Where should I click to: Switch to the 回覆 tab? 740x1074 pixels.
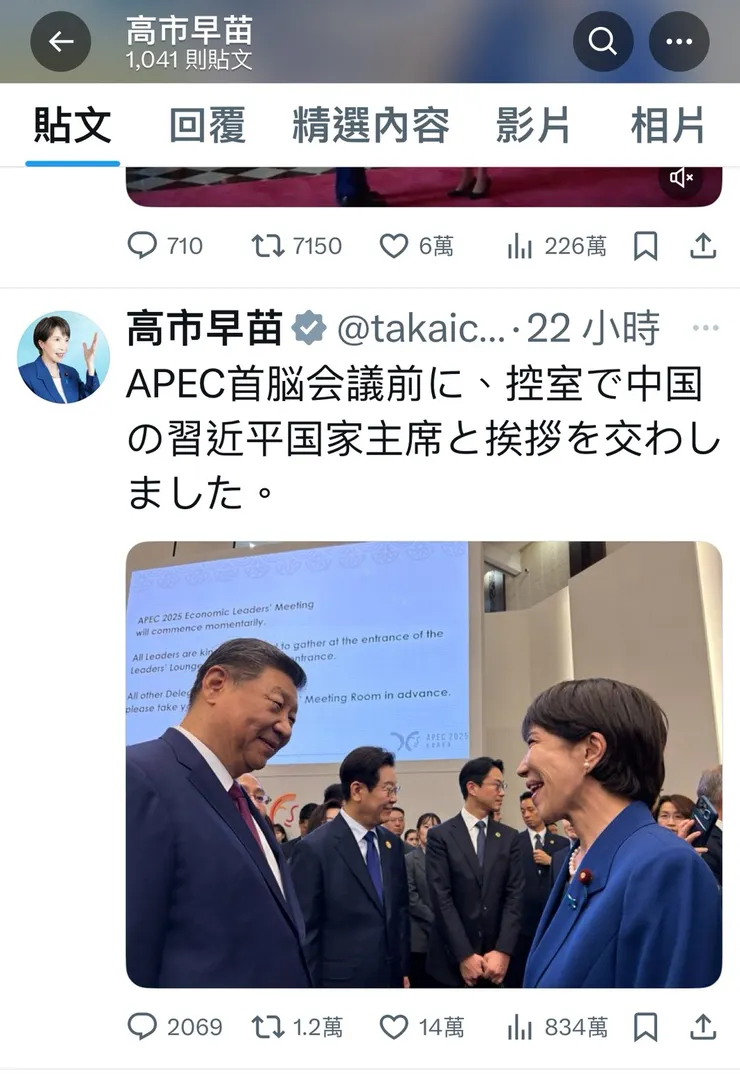[x=208, y=125]
